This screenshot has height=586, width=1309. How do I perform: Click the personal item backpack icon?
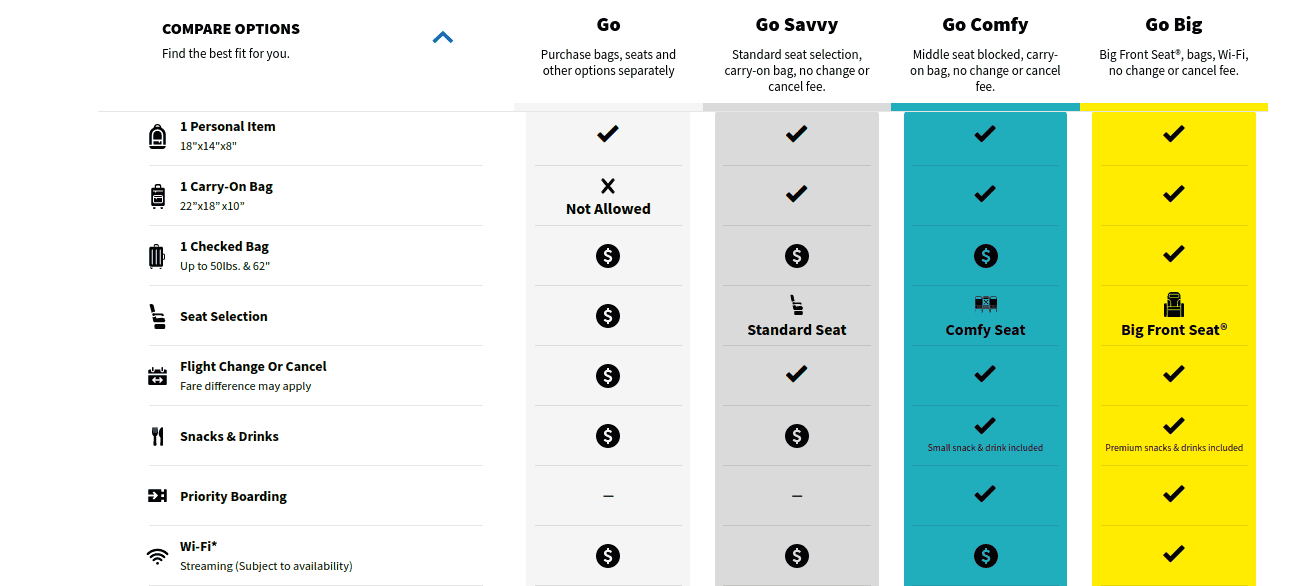pos(157,134)
